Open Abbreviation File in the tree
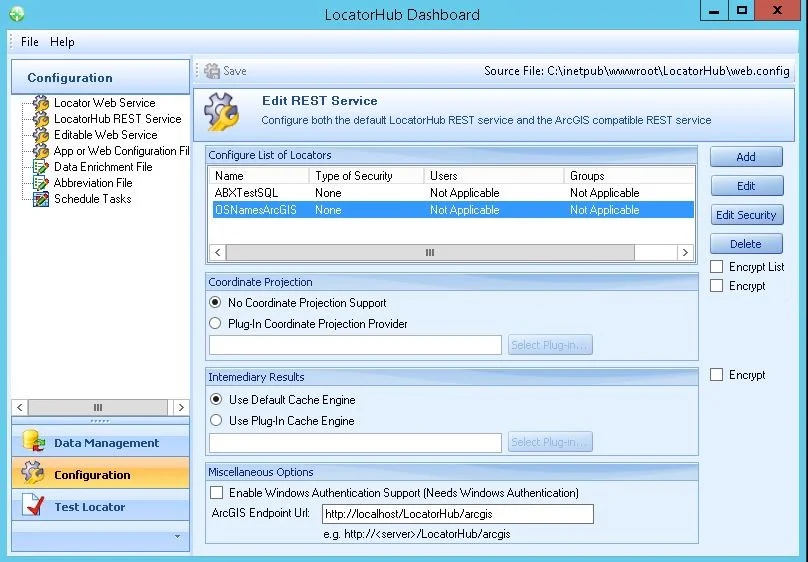Screen dimensions: 808x562 click(x=93, y=182)
